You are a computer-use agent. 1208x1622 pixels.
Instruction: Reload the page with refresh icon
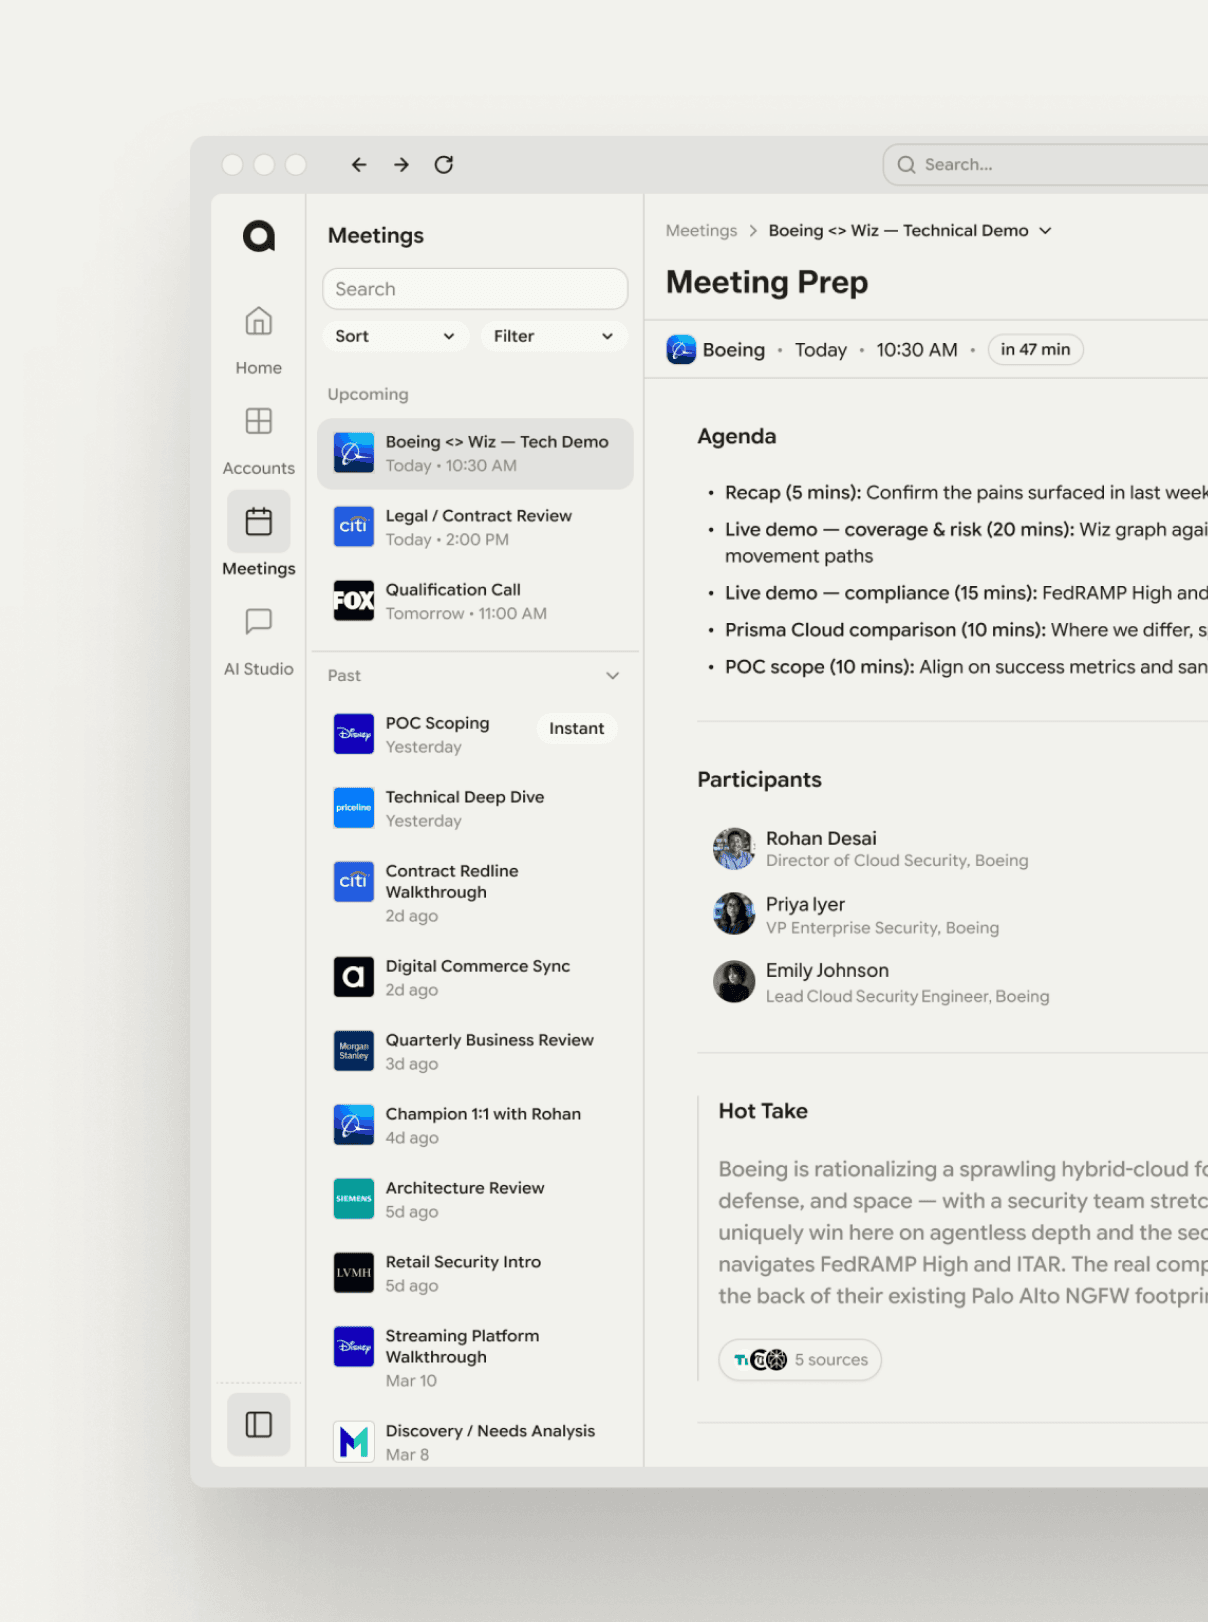coord(444,165)
